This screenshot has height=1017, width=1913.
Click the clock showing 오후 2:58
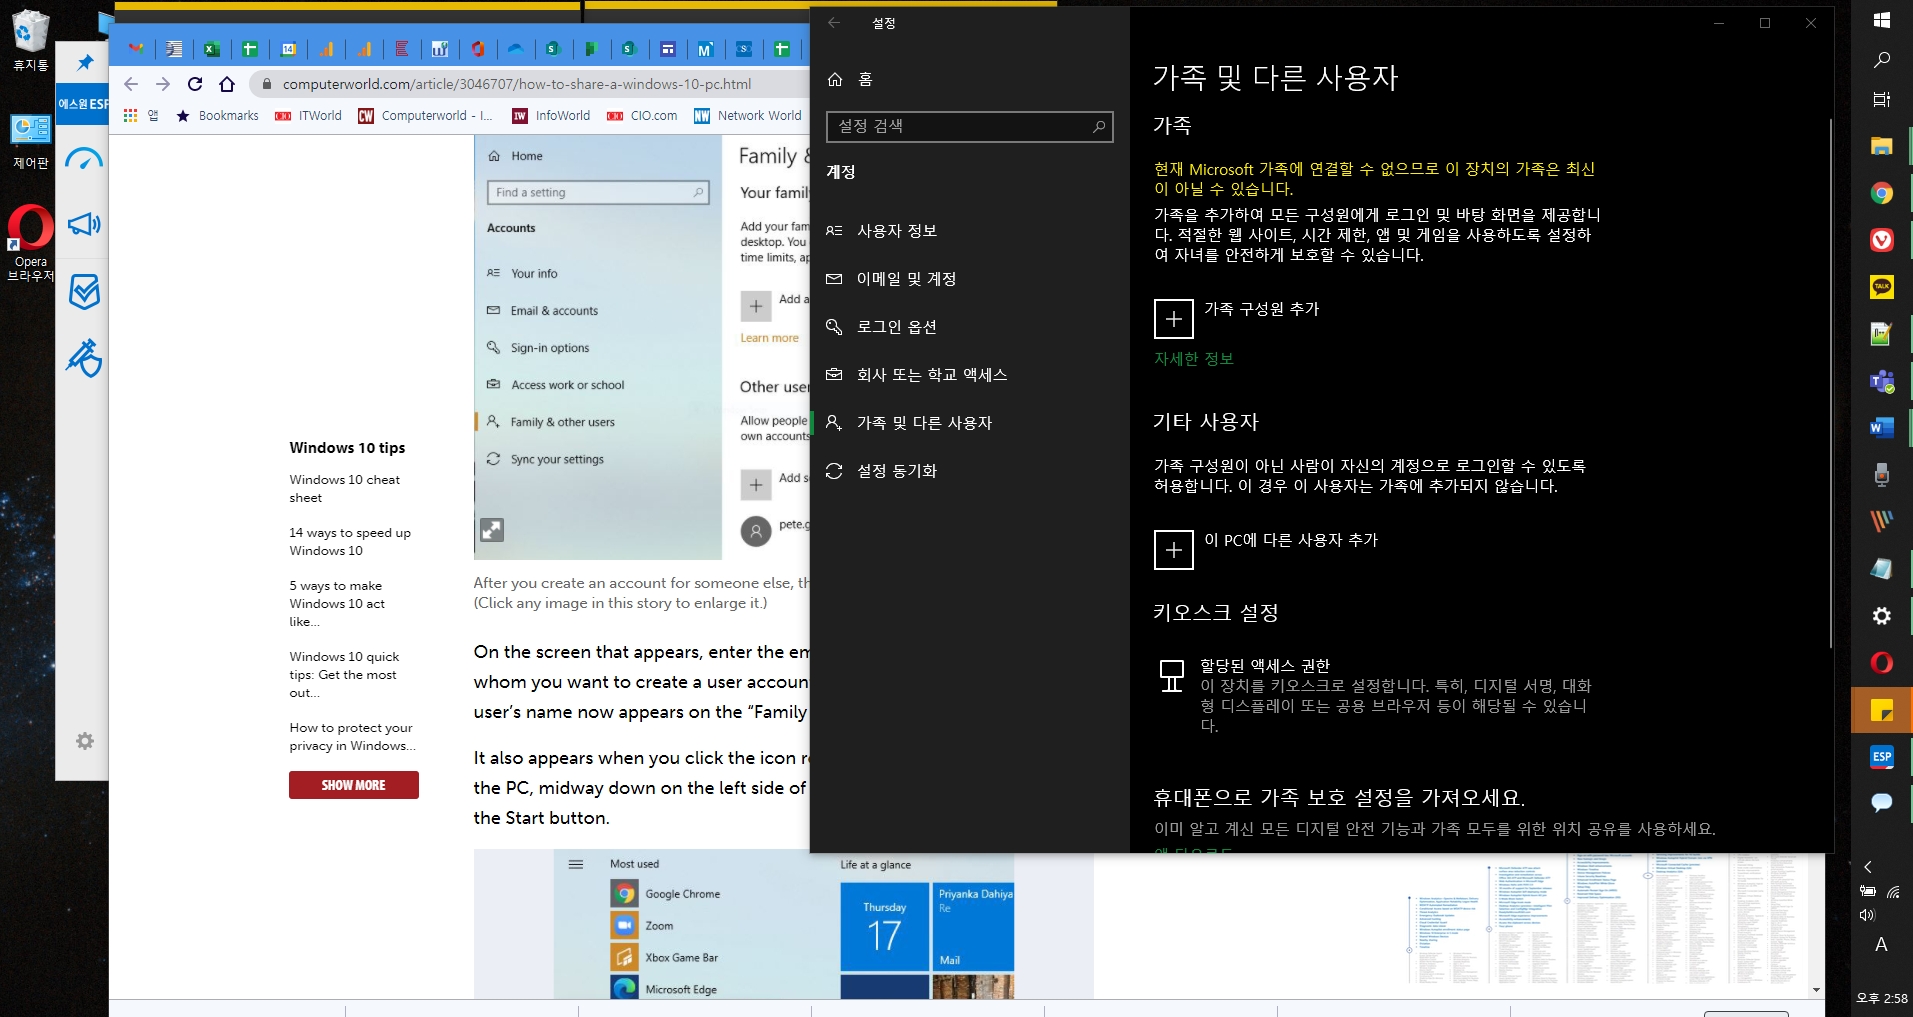[x=1881, y=998]
